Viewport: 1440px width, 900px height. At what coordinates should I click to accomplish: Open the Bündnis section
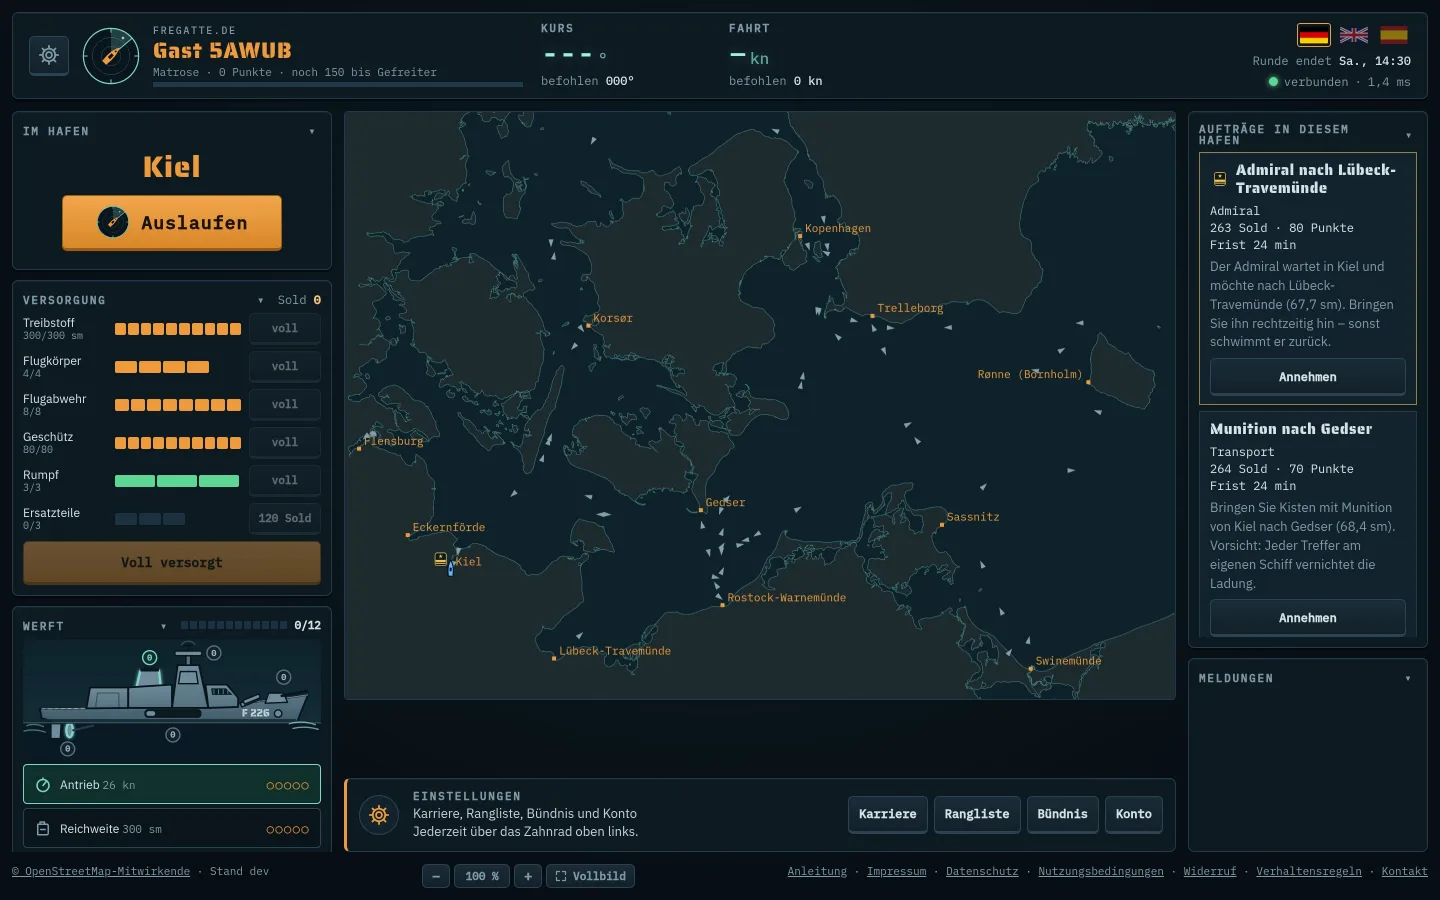click(1063, 814)
